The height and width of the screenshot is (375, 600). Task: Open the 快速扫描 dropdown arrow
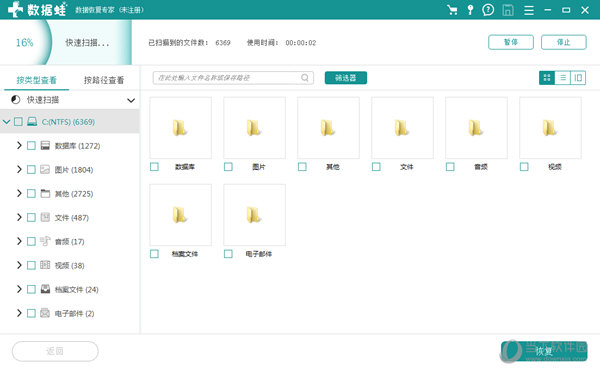tap(131, 100)
